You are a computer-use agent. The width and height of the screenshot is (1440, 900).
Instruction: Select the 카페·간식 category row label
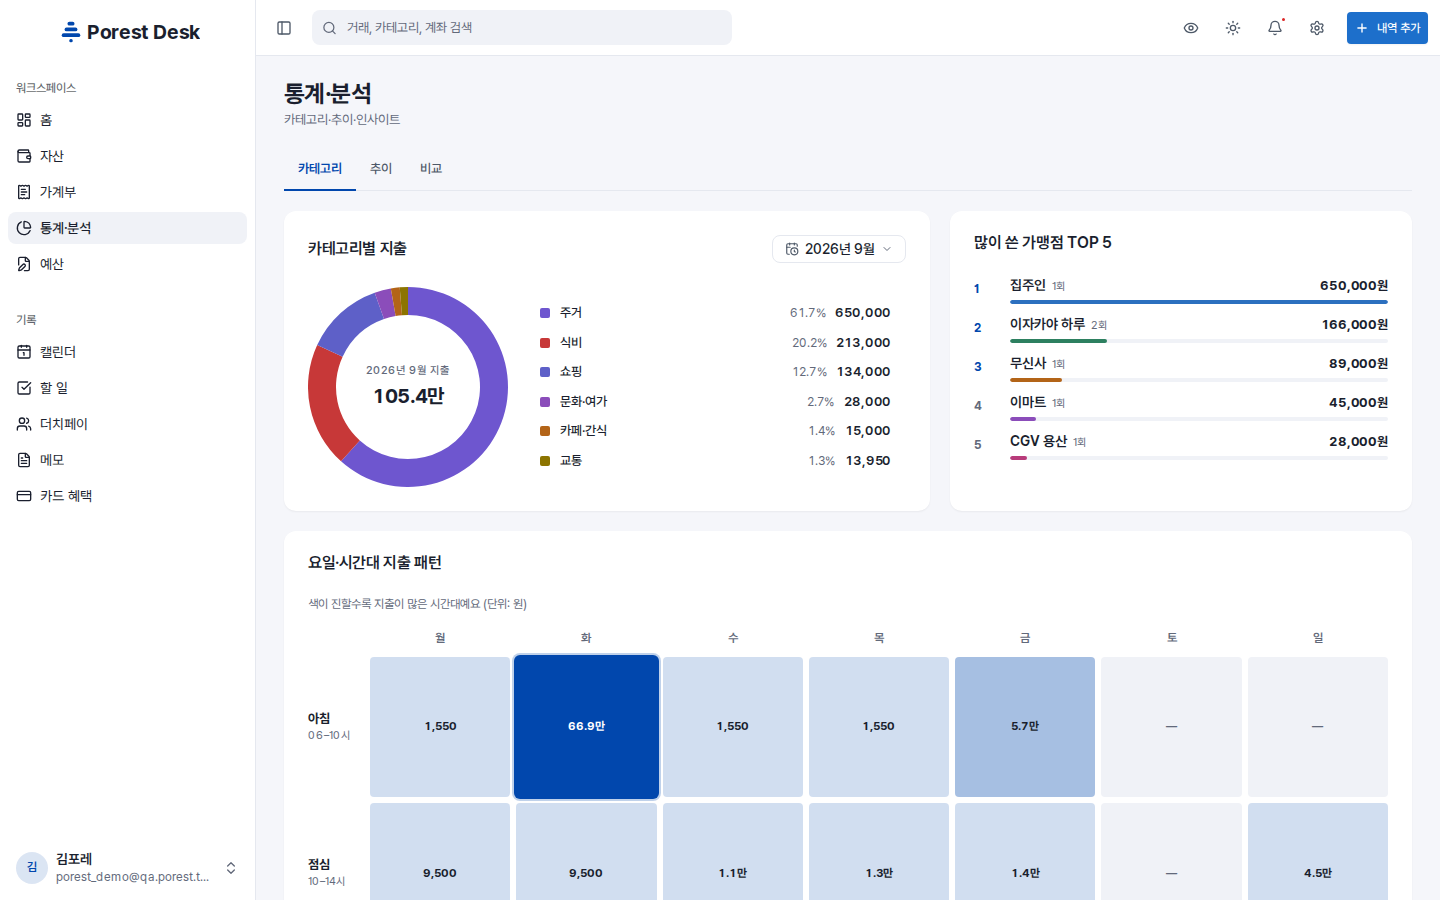coord(584,431)
